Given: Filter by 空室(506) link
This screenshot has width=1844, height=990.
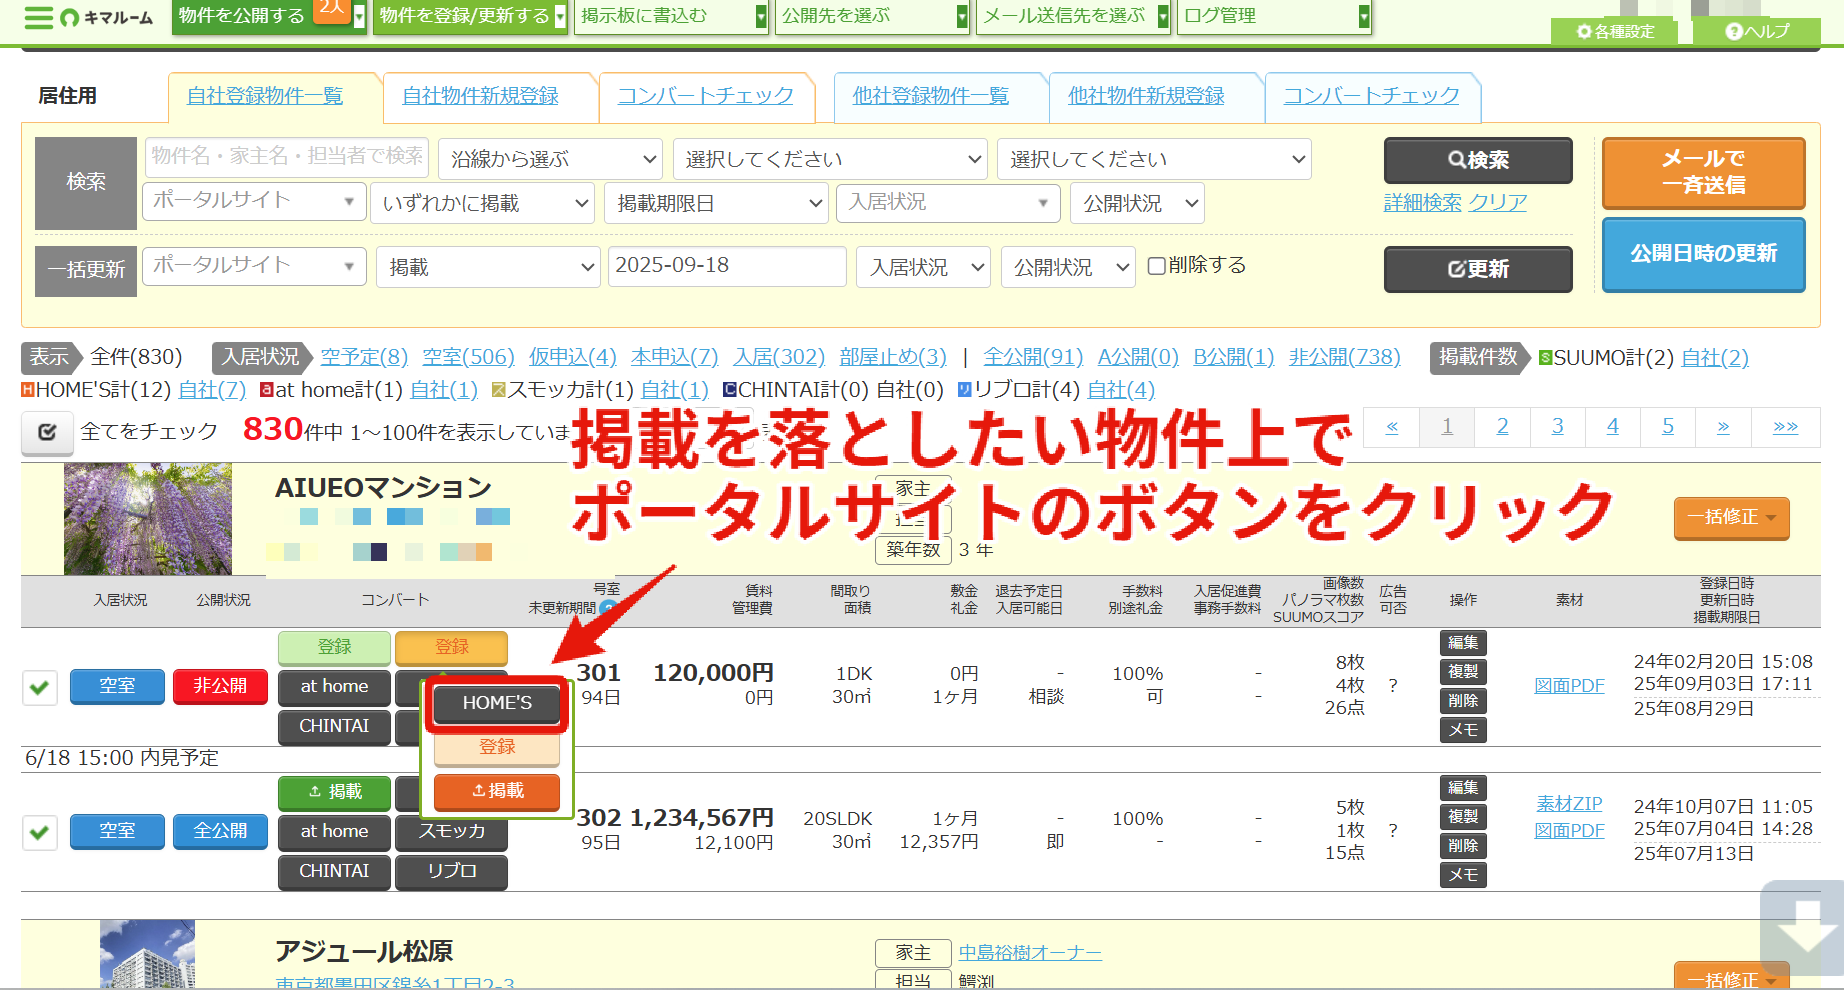Looking at the screenshot, I should (x=468, y=357).
